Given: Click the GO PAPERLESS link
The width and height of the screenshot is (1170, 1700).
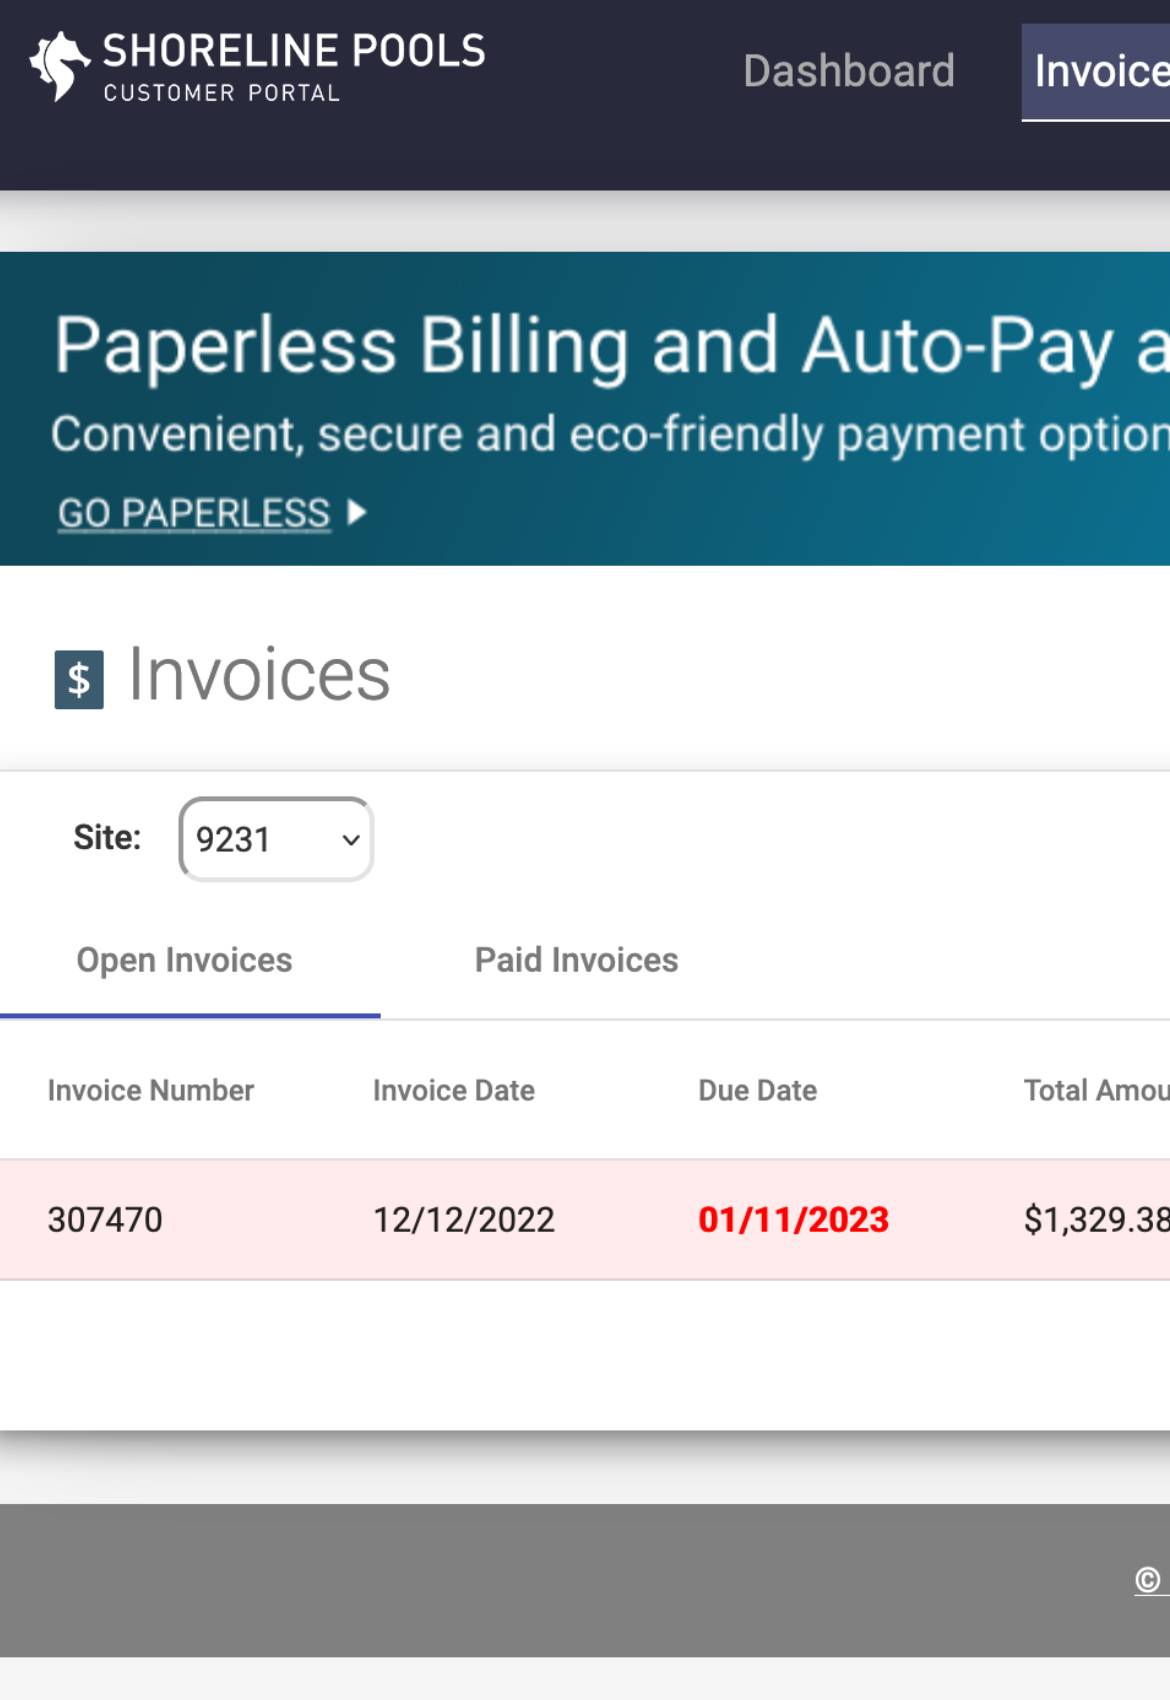Looking at the screenshot, I should [x=194, y=513].
